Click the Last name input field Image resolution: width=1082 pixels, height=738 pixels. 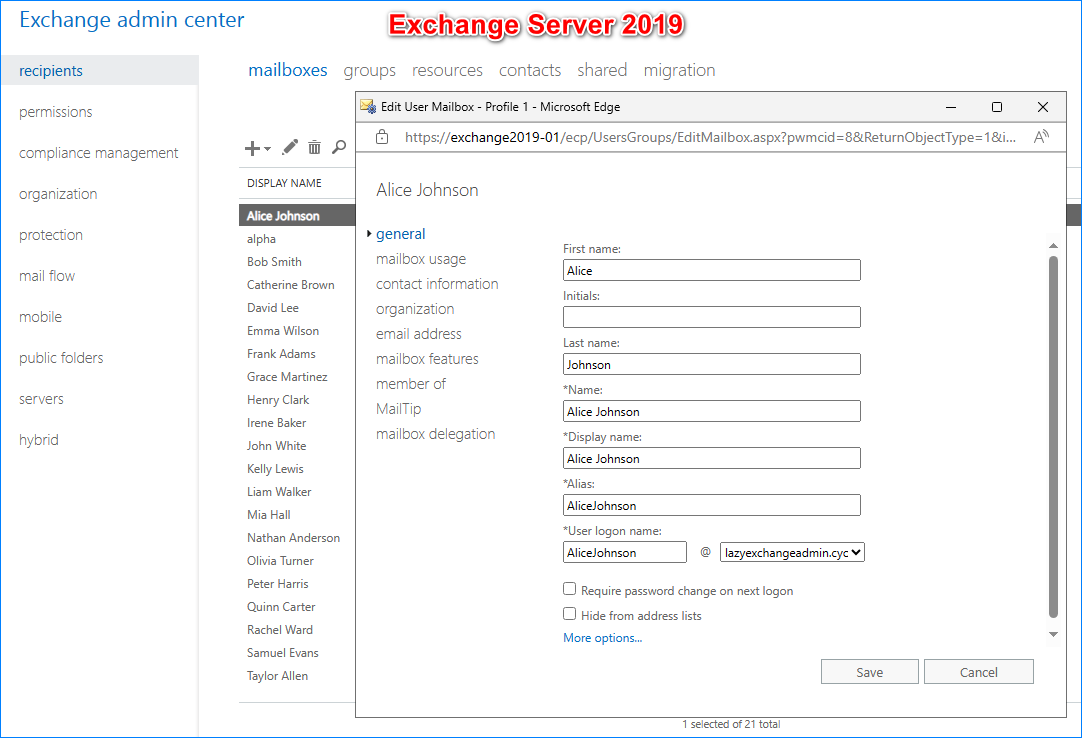pyautogui.click(x=711, y=364)
